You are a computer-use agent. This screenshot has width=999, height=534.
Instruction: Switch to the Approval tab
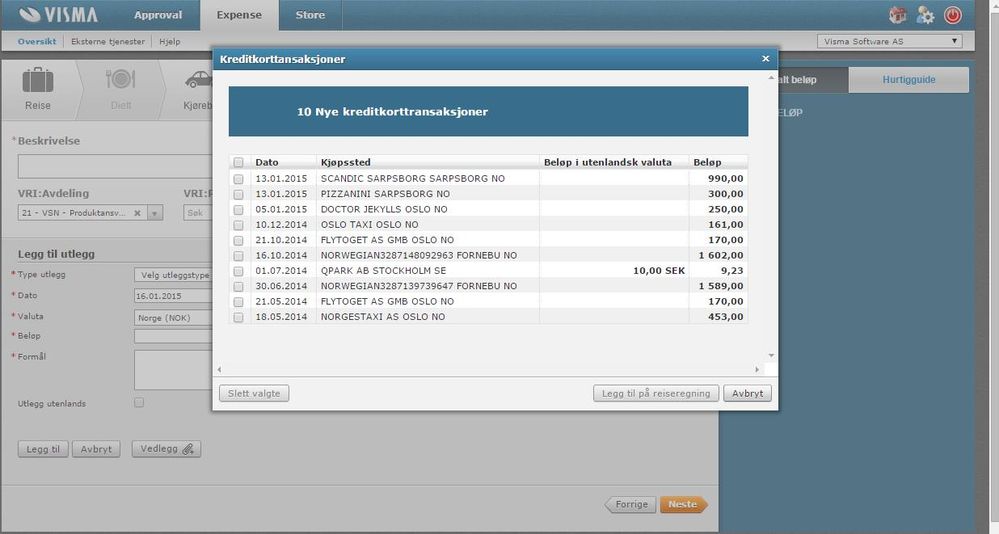point(158,15)
